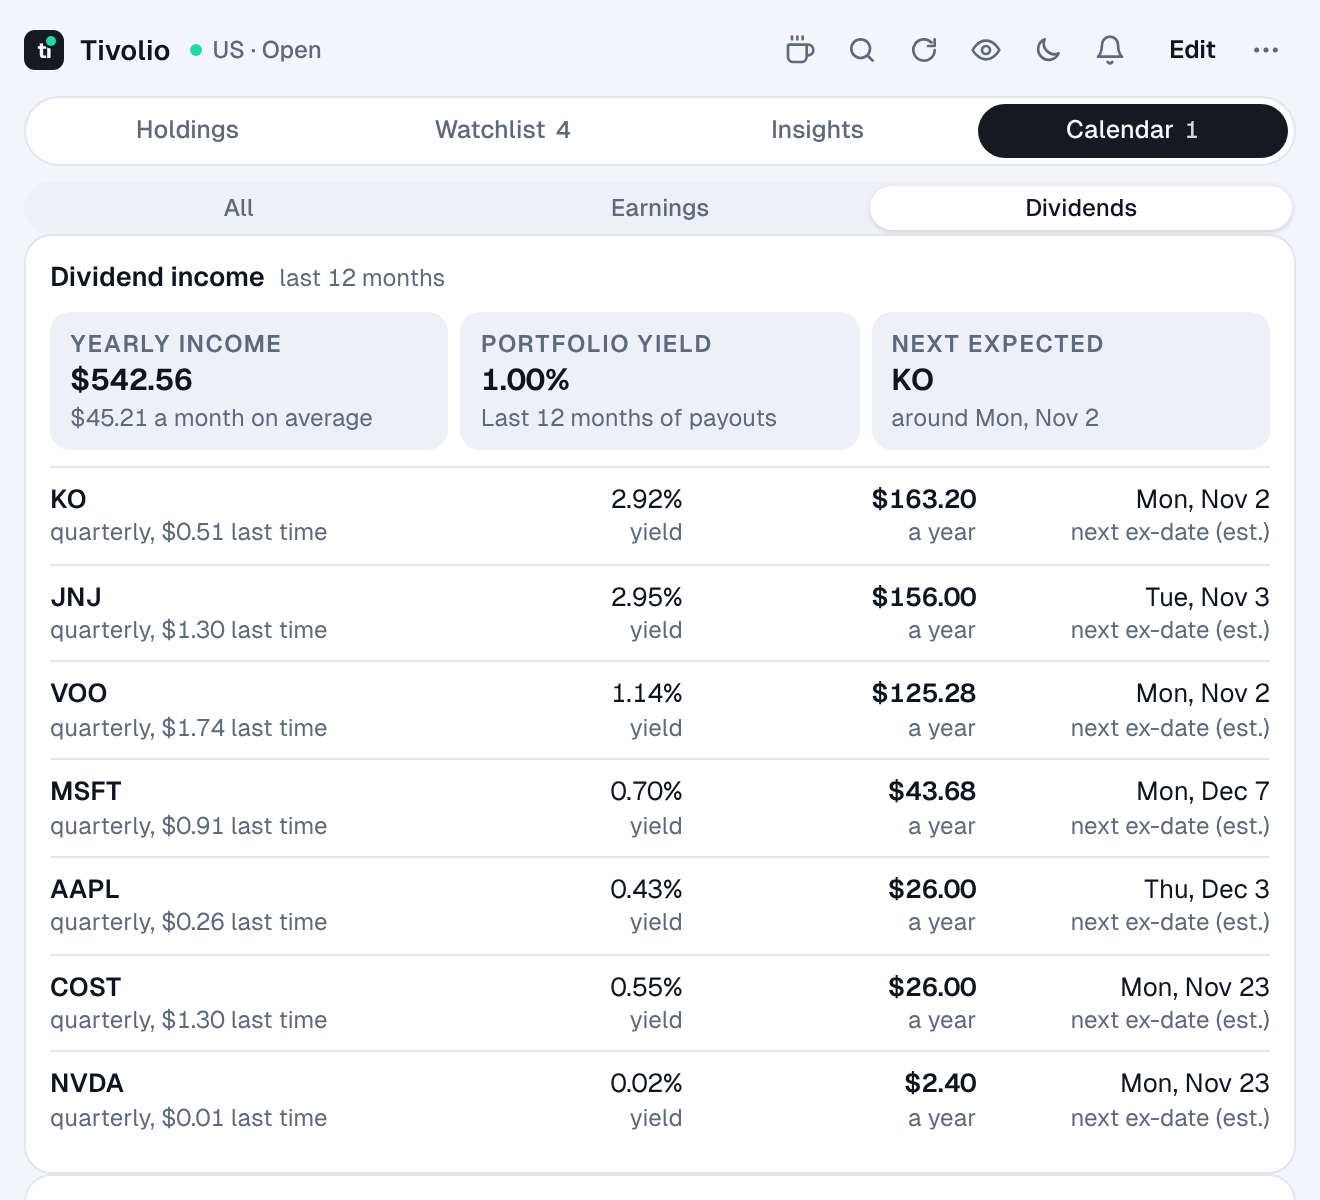Open the KO dividend row
1320x1200 pixels.
(660, 516)
